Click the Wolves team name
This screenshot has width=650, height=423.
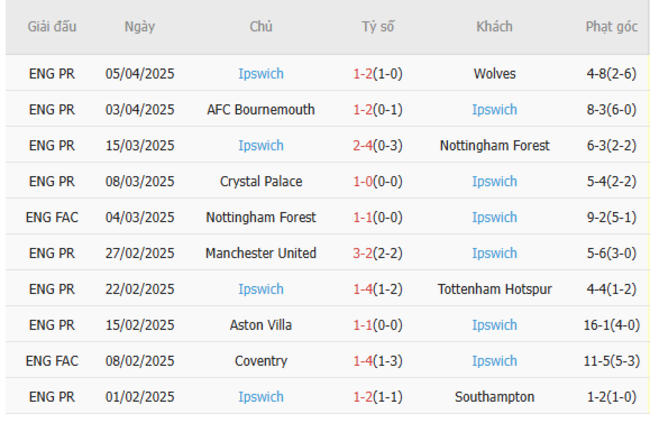[x=494, y=73]
